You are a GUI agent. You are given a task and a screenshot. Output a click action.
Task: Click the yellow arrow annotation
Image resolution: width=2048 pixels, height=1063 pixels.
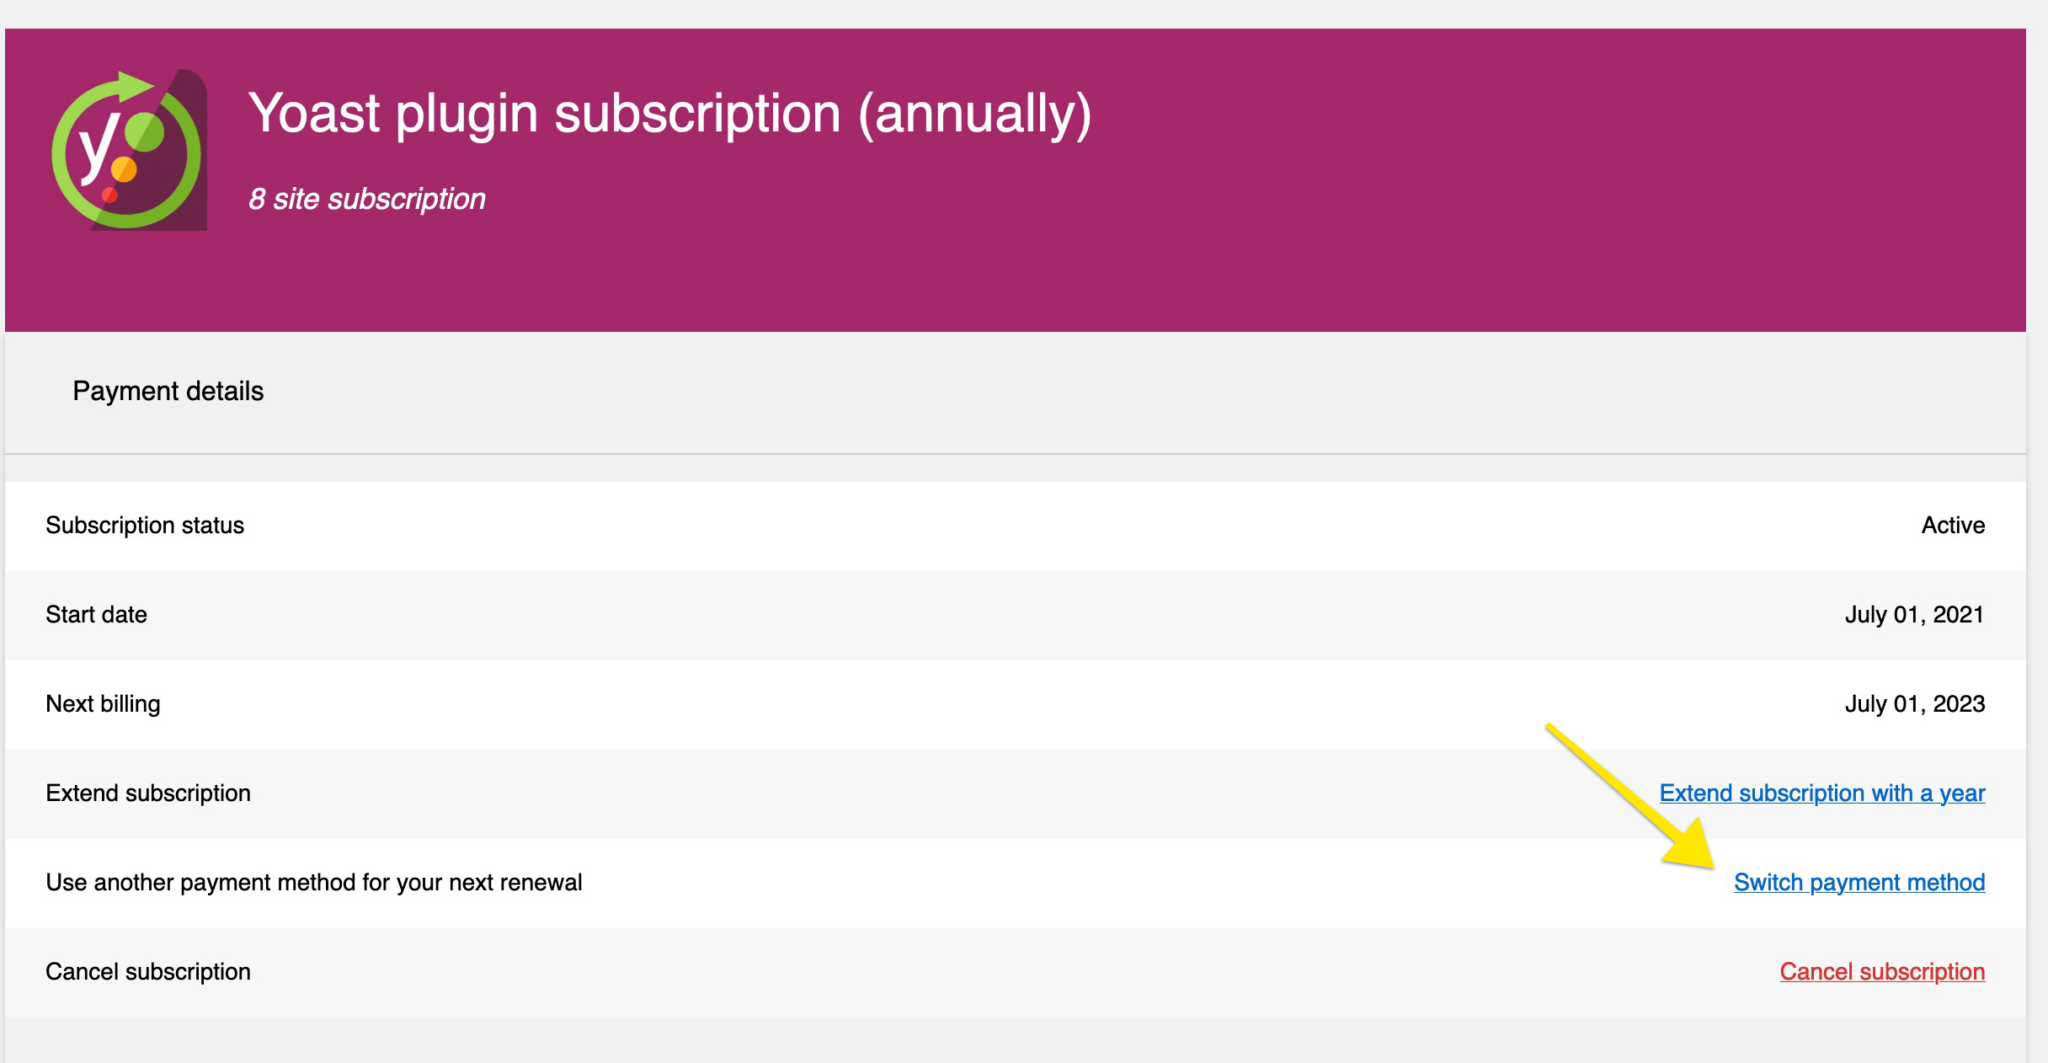1632,796
